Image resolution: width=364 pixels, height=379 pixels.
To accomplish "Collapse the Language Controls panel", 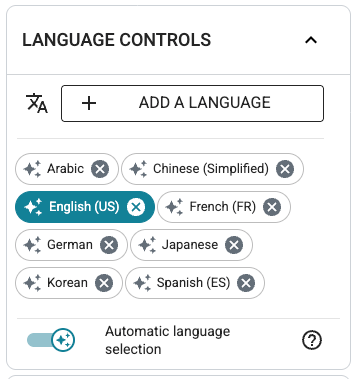I will coord(311,40).
